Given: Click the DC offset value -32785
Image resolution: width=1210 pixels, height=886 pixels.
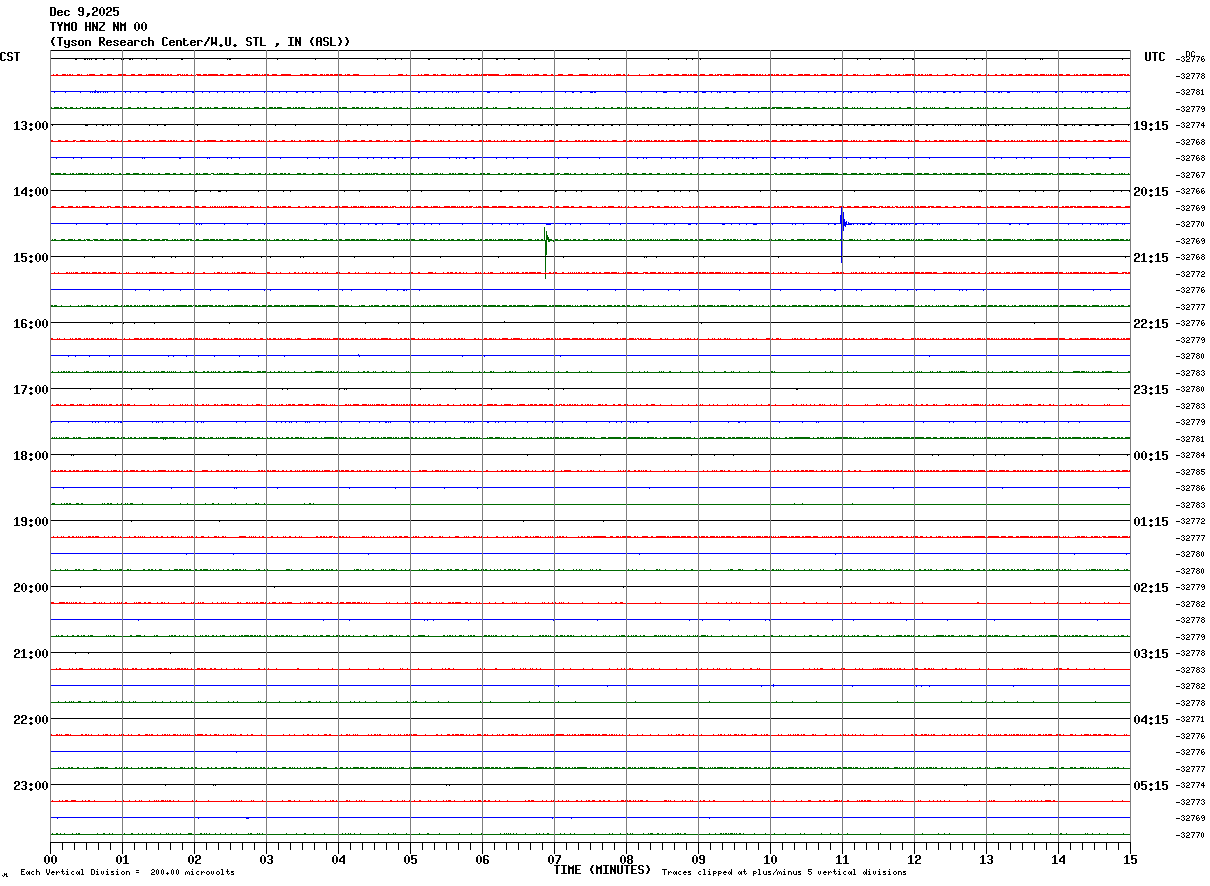Looking at the screenshot, I should click(x=1192, y=472).
